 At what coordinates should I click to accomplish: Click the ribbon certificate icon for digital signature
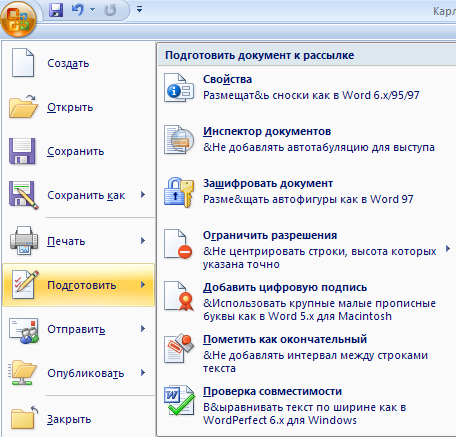pos(179,296)
